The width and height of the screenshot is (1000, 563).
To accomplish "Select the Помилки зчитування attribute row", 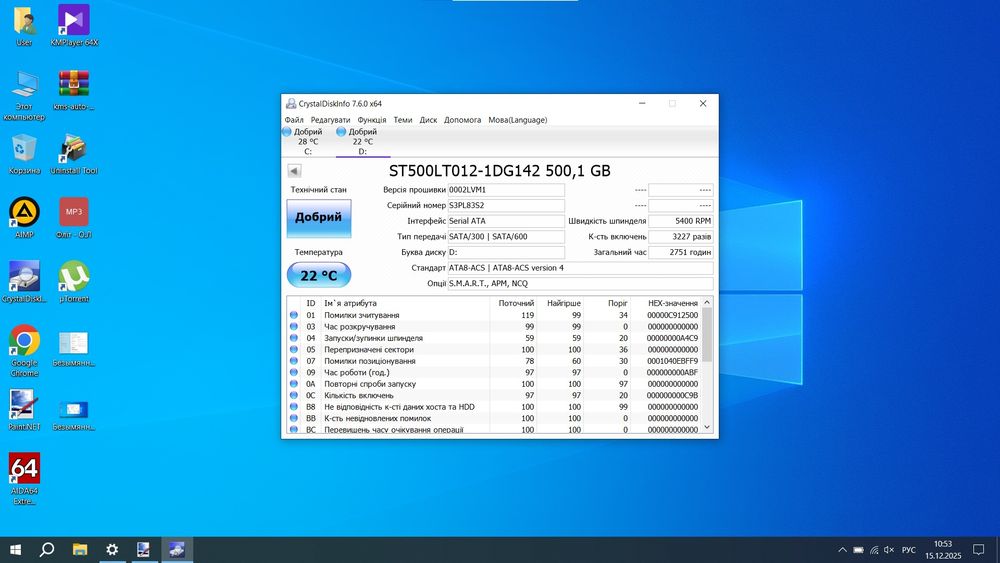I will 494,315.
